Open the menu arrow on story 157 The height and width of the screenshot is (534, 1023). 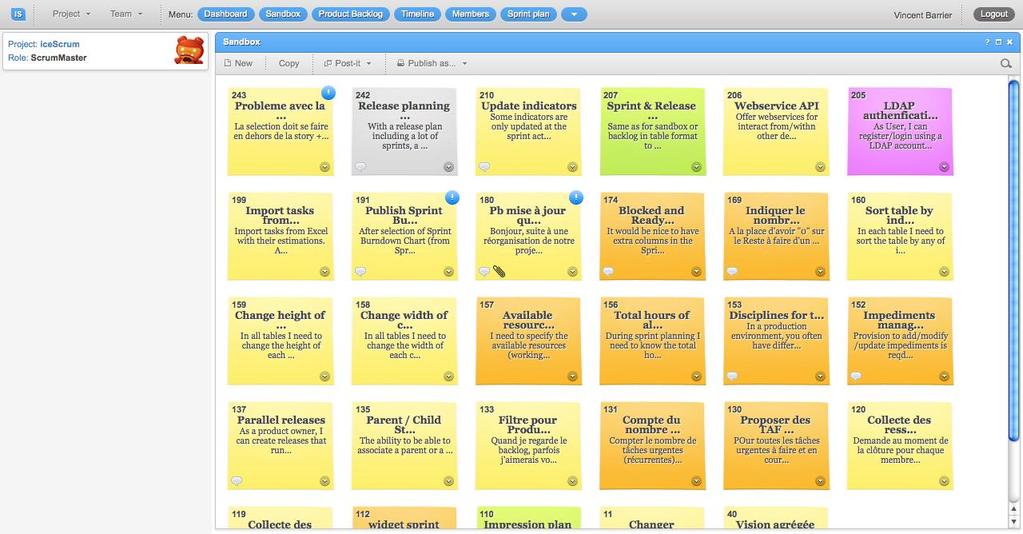pyautogui.click(x=573, y=377)
